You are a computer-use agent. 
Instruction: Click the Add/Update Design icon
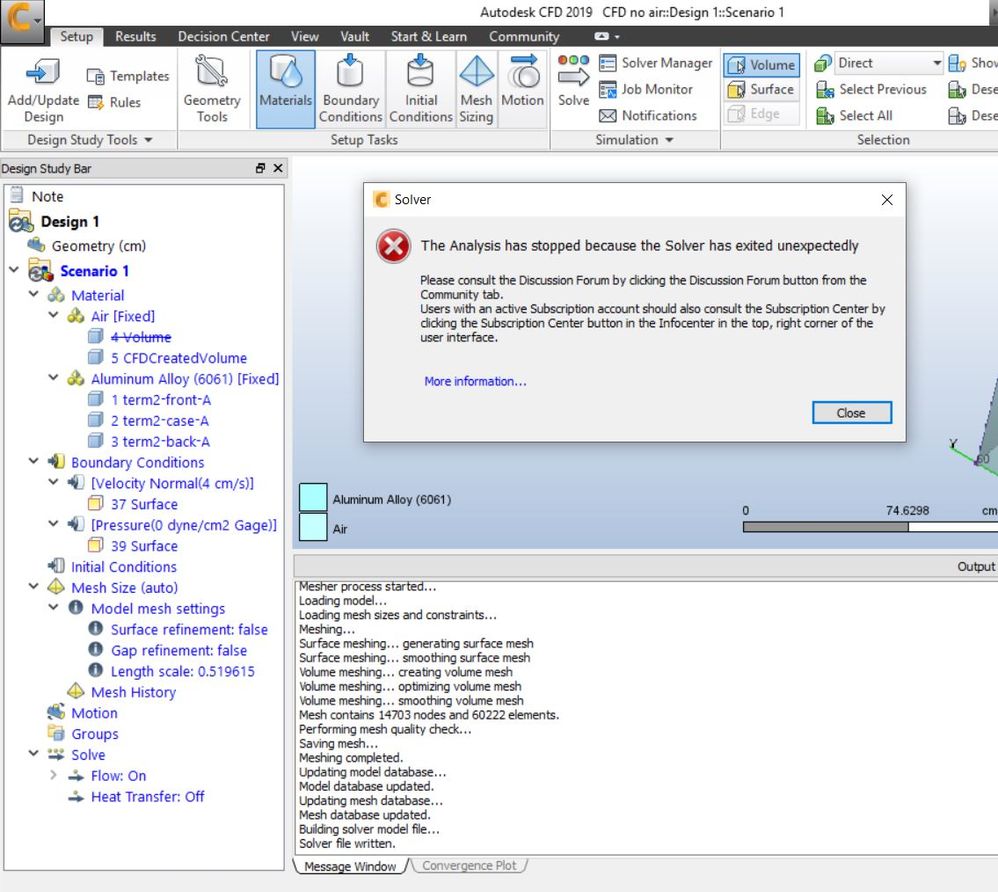(x=43, y=72)
